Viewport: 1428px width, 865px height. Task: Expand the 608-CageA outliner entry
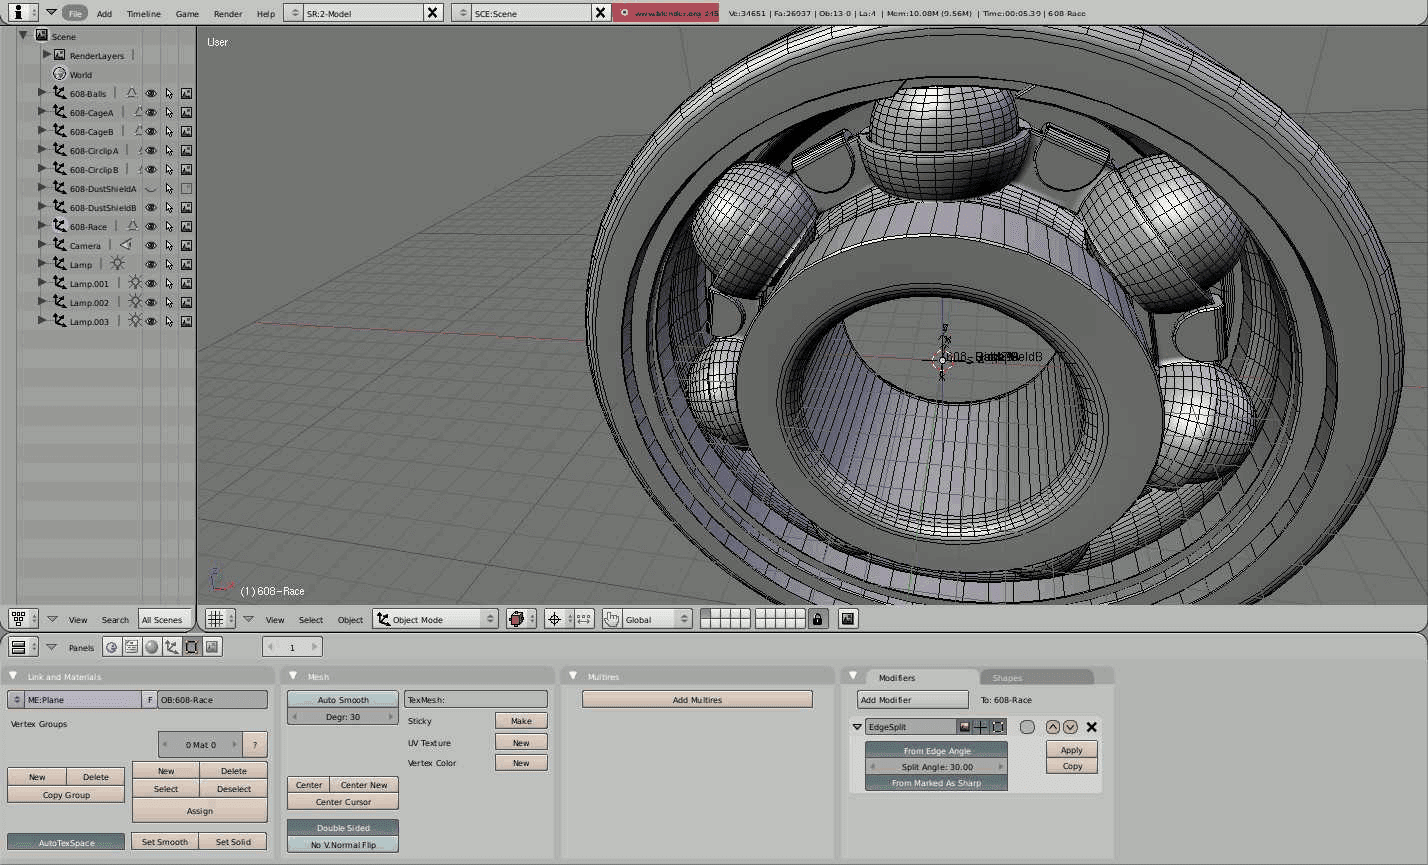(41, 112)
